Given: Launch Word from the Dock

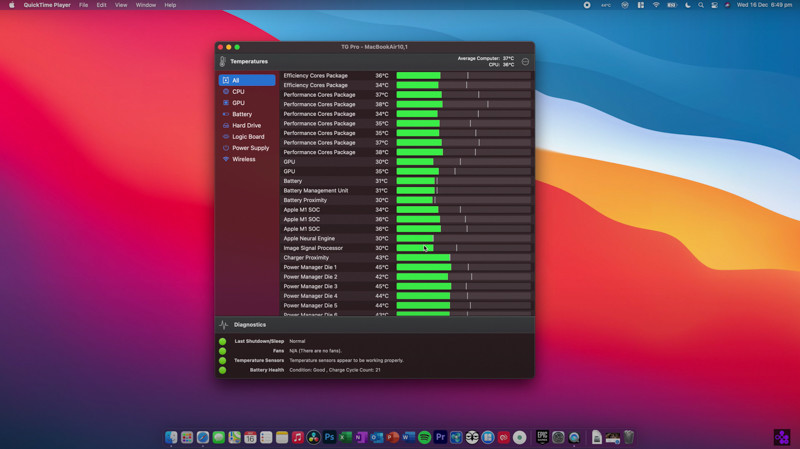Looking at the screenshot, I should click(408, 437).
